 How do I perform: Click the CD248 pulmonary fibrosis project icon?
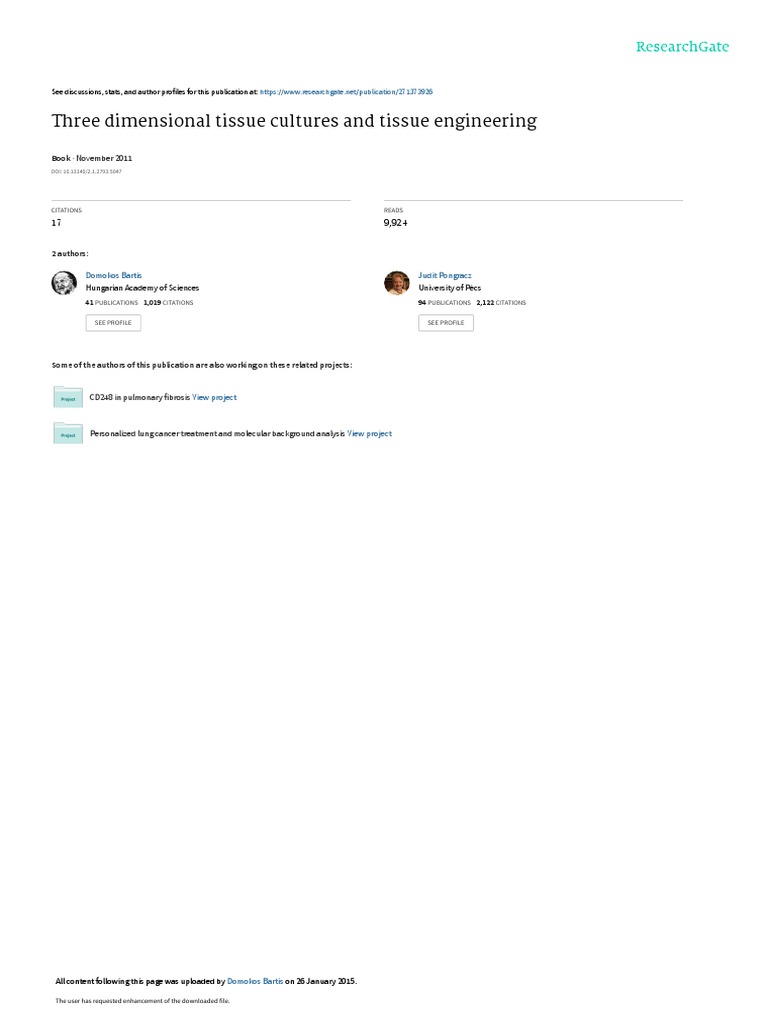coord(68,397)
